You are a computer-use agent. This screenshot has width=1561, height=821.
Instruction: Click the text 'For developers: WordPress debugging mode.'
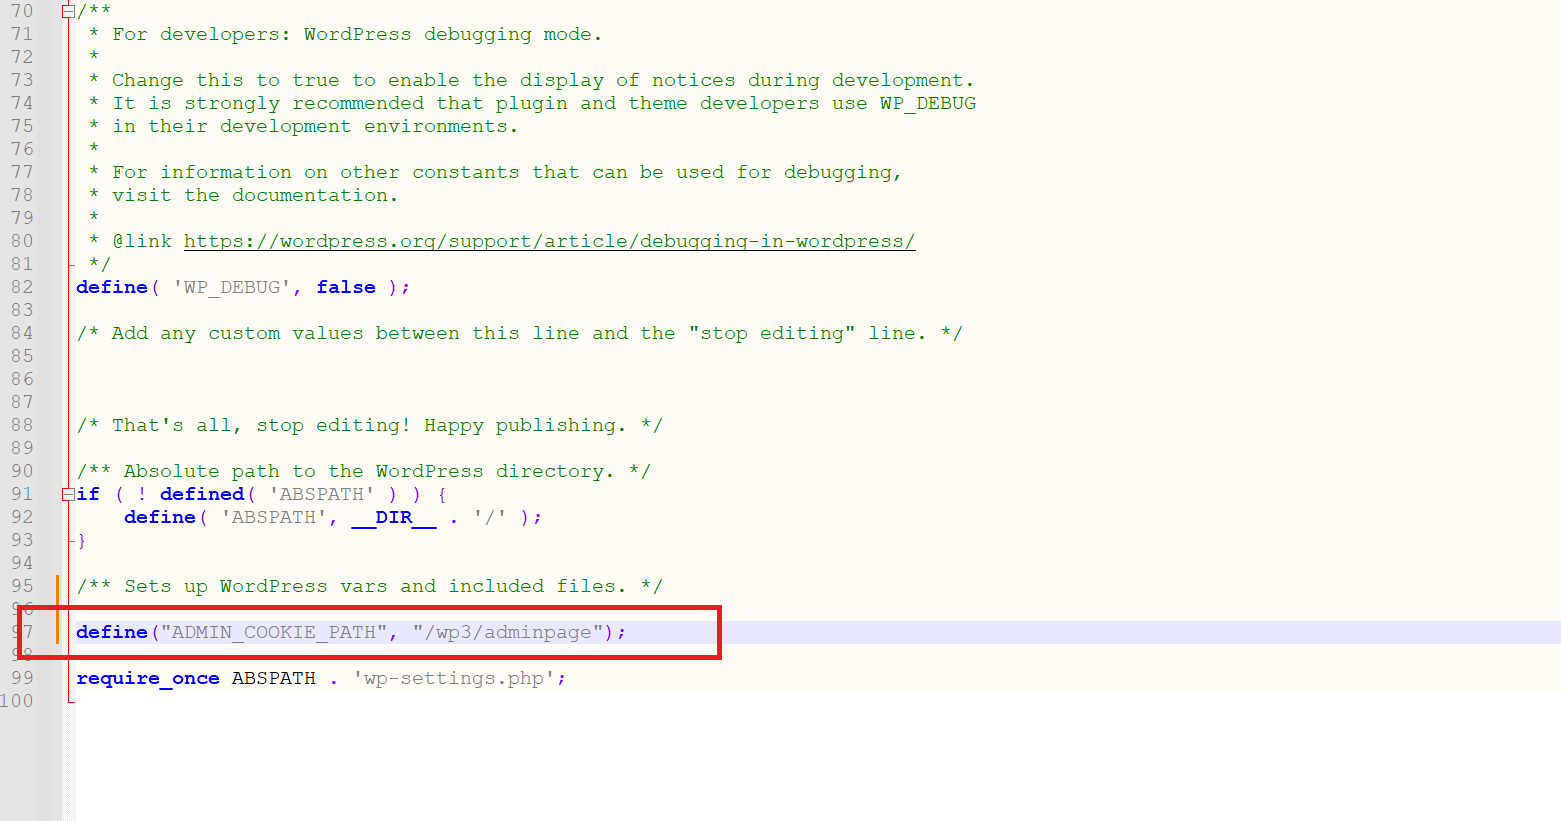tap(357, 34)
